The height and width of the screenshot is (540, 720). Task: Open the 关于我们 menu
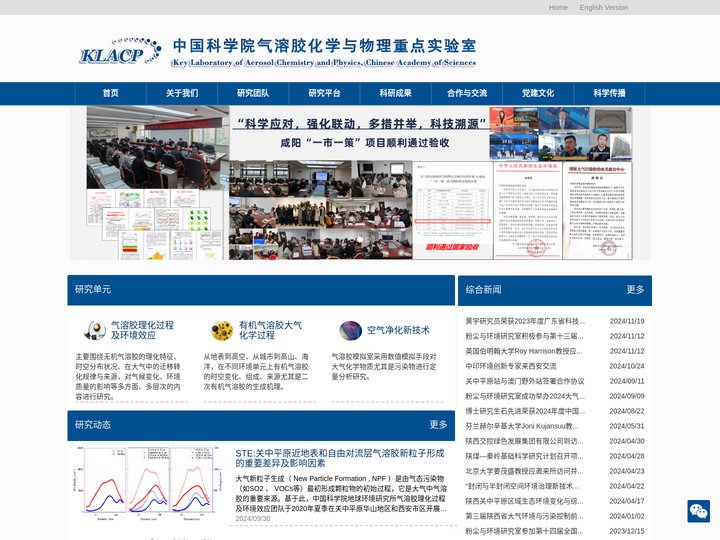[182, 93]
